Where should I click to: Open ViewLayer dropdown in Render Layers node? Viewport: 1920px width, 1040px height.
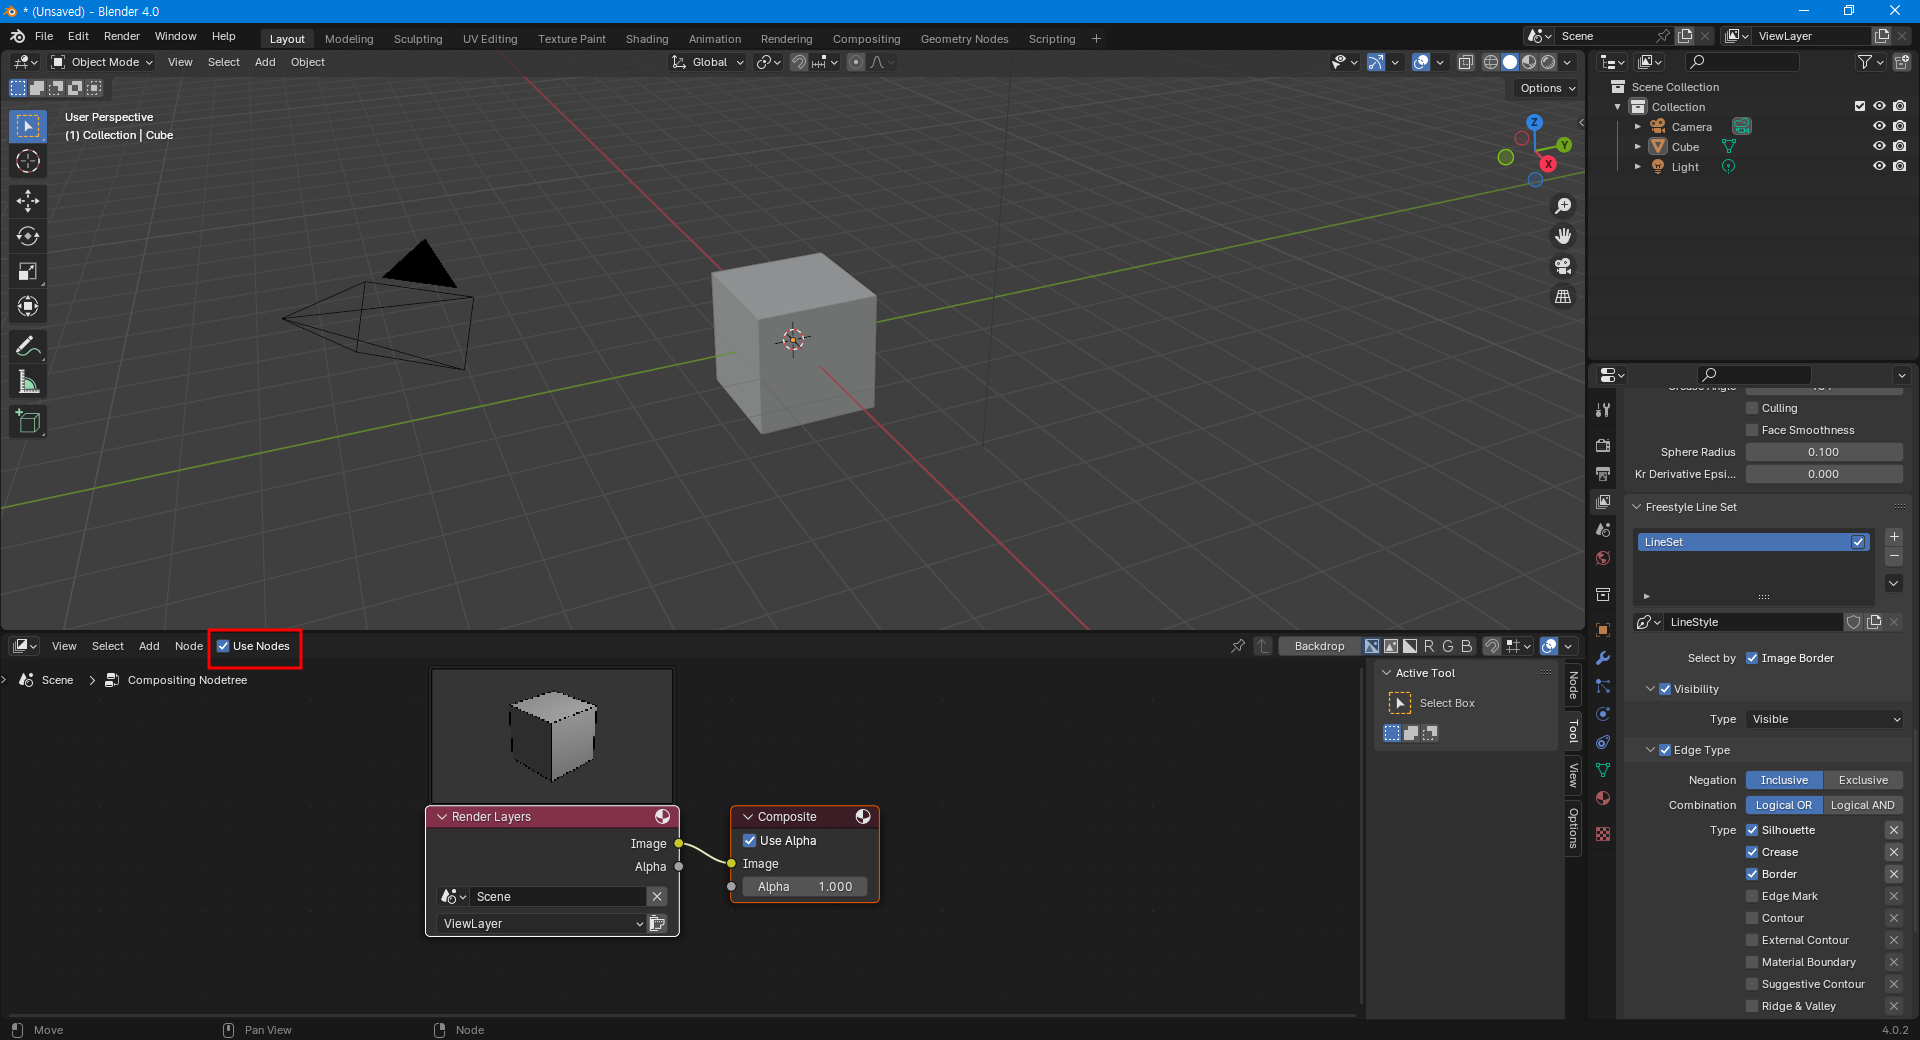541,924
